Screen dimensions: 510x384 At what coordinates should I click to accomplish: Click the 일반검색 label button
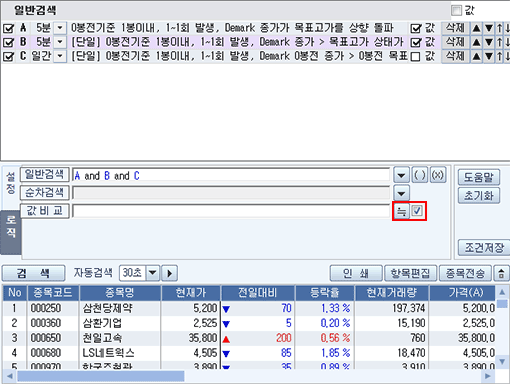[44, 174]
